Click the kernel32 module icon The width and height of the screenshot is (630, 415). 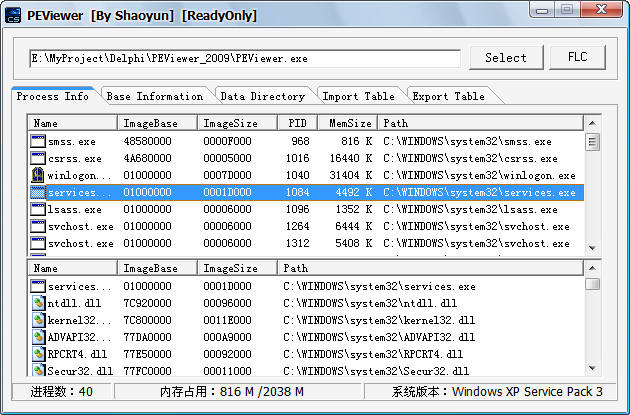pyautogui.click(x=38, y=320)
